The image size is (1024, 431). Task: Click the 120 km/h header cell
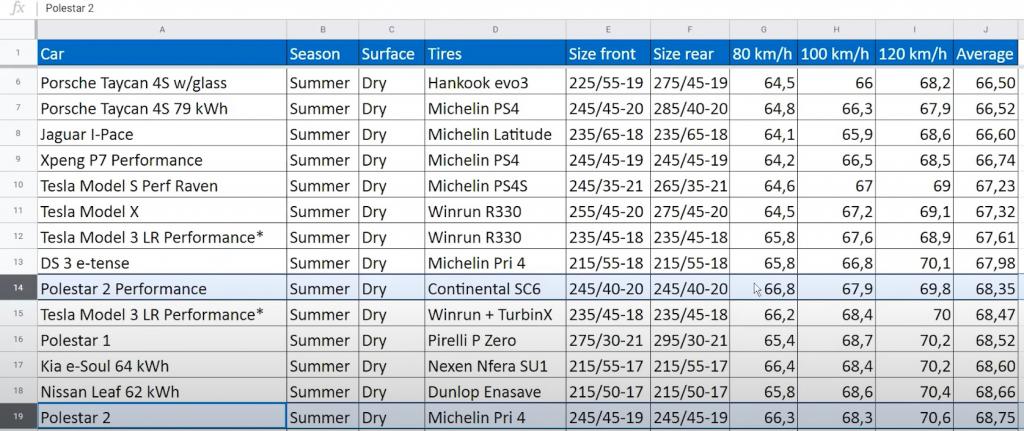[914, 54]
